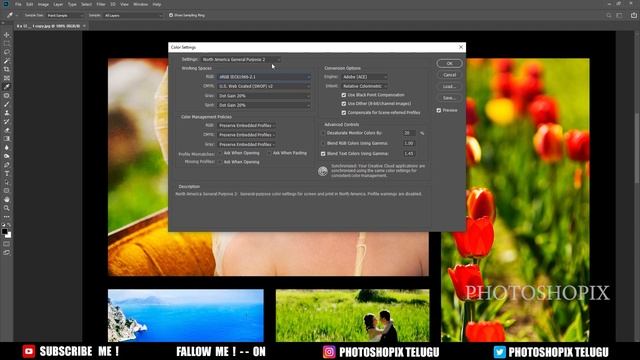Click the Save... button
The width and height of the screenshot is (640, 360).
[449, 98]
